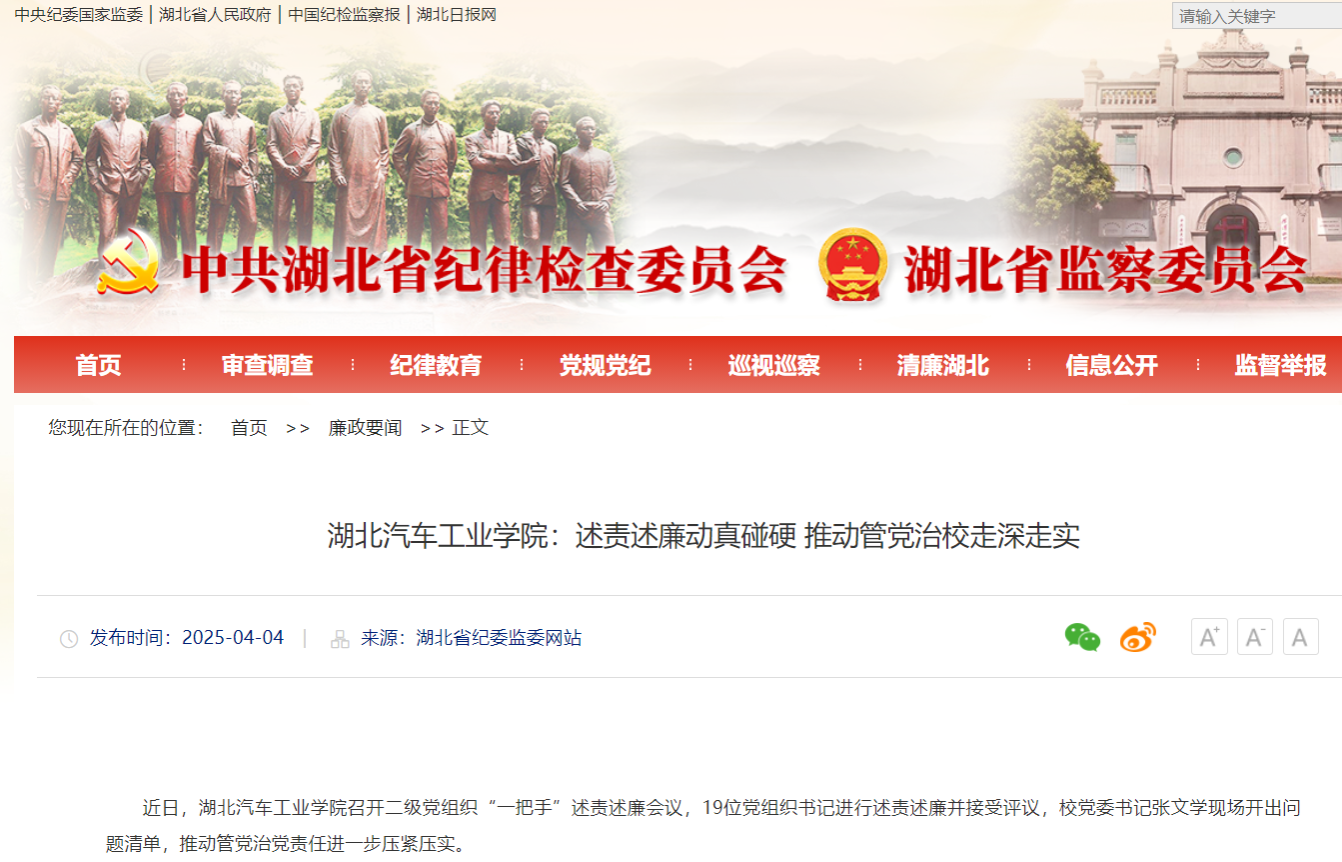The width and height of the screenshot is (1342, 862).
Task: Open 信息公开 in the red menu
Action: (1112, 365)
